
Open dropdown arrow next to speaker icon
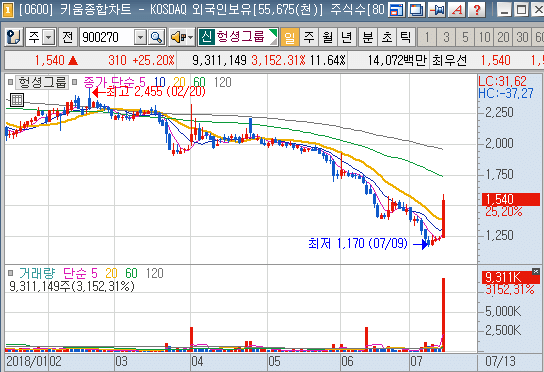(191, 37)
